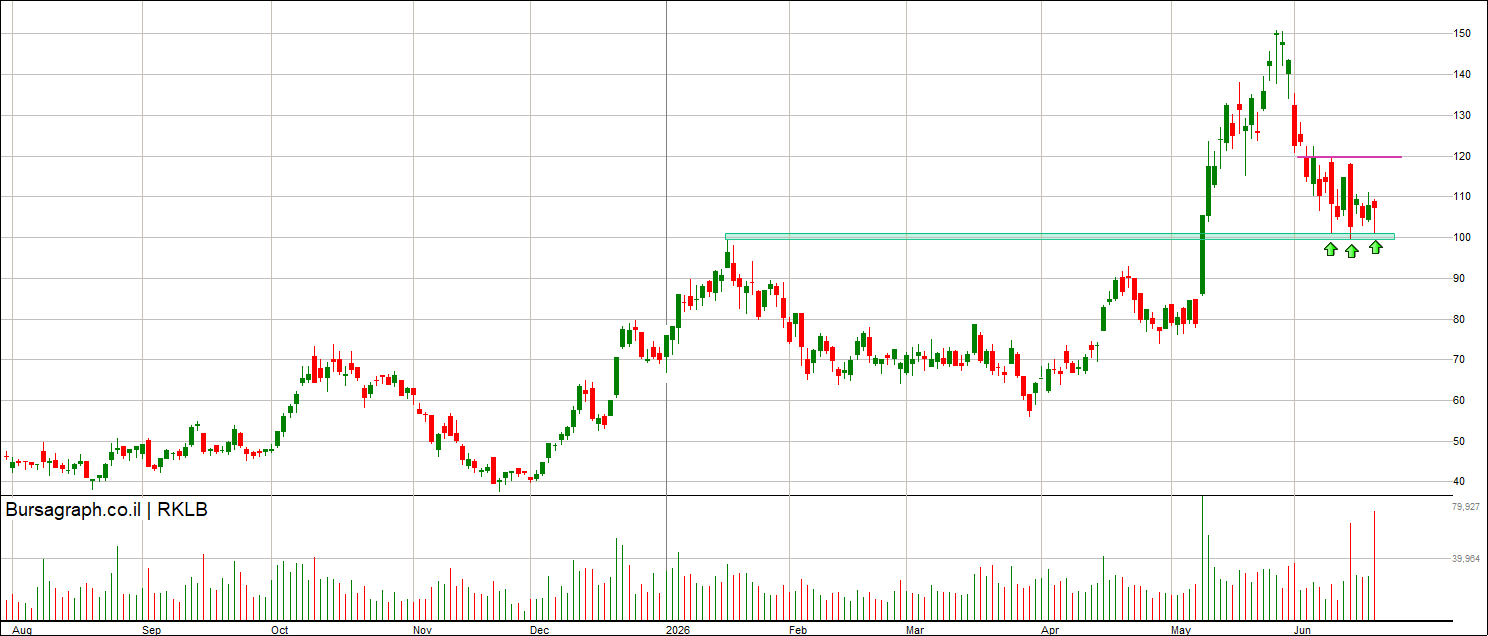This screenshot has width=1488, height=636.
Task: Click the first green up arrow marker
Action: (x=1331, y=249)
